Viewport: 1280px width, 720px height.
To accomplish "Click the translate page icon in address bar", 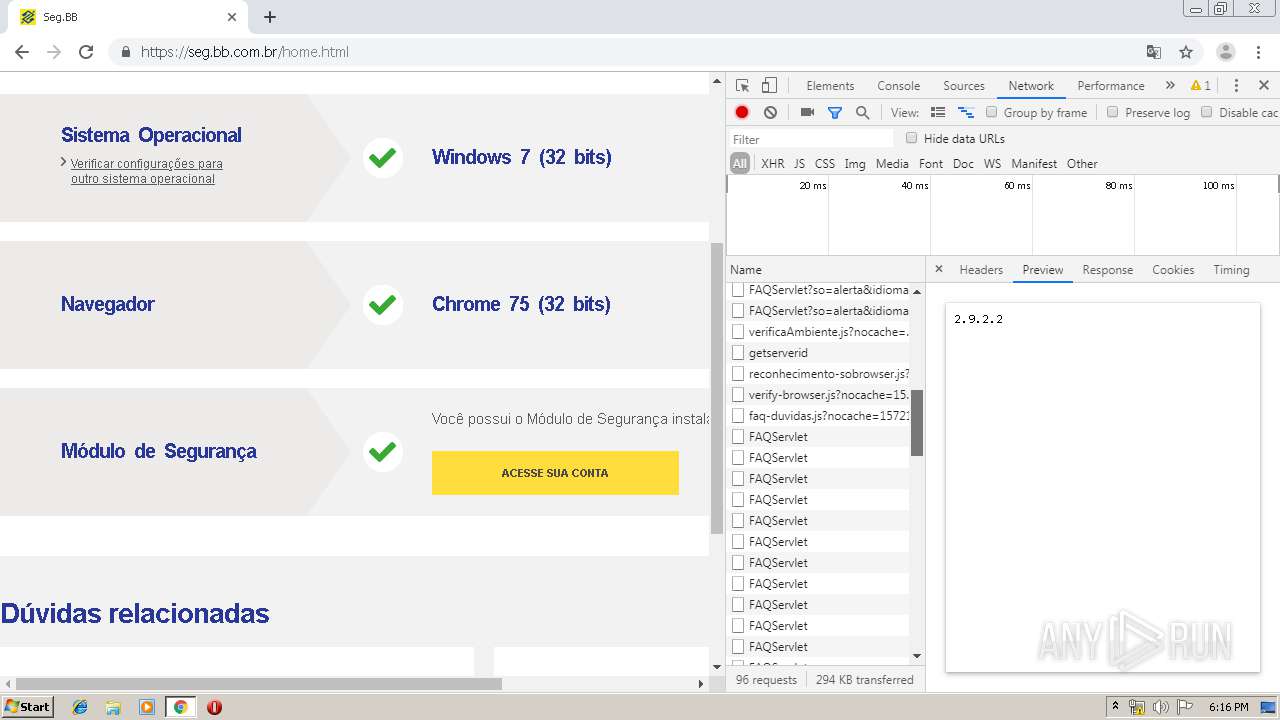I will (1154, 52).
